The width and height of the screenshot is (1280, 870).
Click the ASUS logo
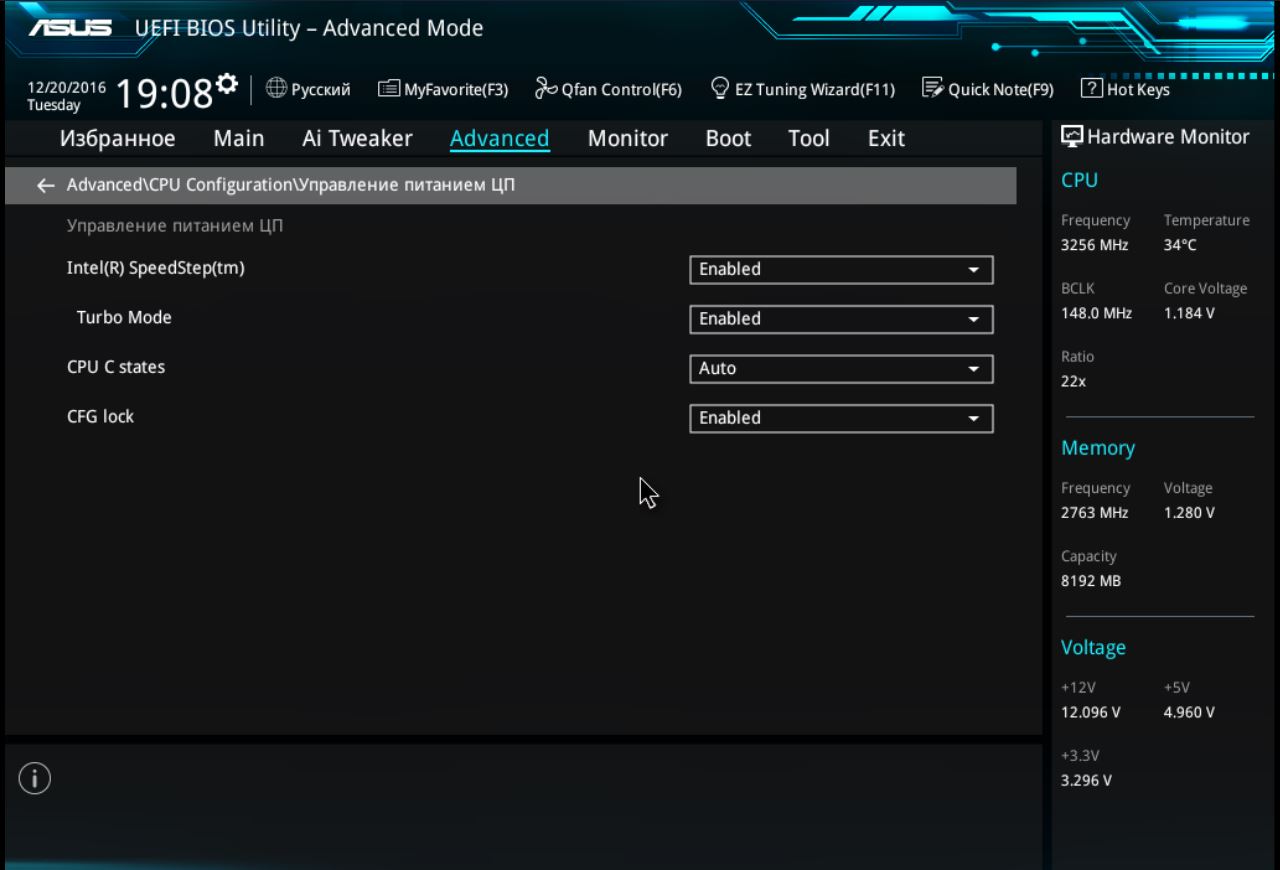pos(70,28)
